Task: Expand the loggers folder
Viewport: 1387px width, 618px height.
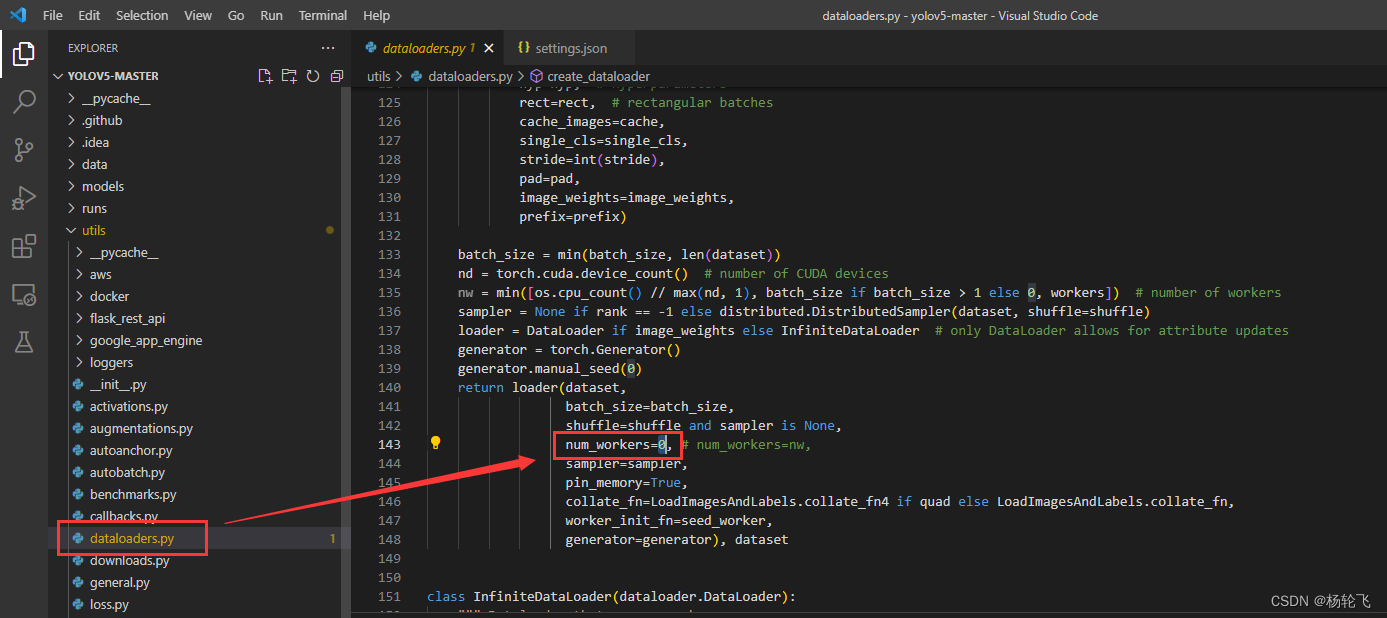Action: coord(111,362)
